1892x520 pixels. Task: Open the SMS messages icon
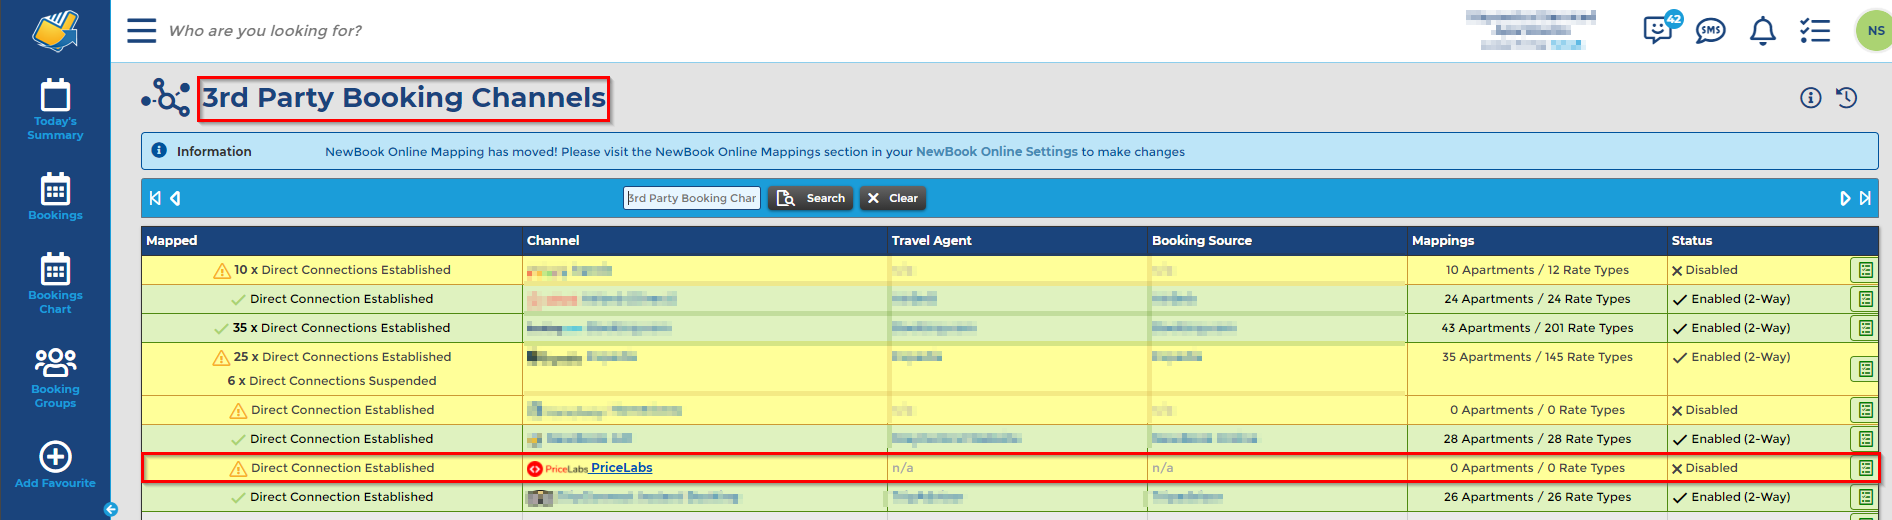tap(1711, 31)
